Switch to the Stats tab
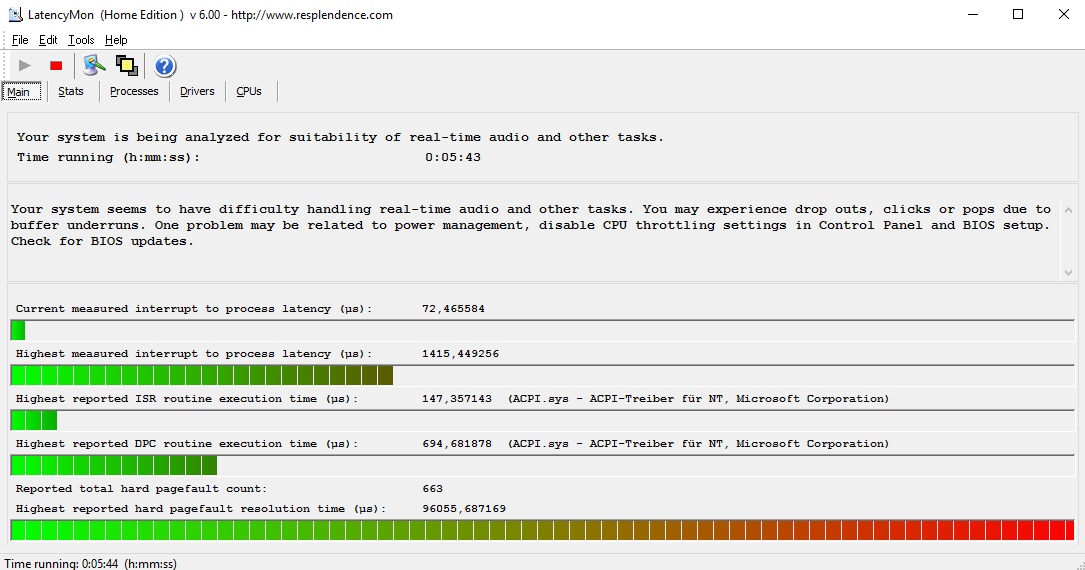 coord(71,92)
